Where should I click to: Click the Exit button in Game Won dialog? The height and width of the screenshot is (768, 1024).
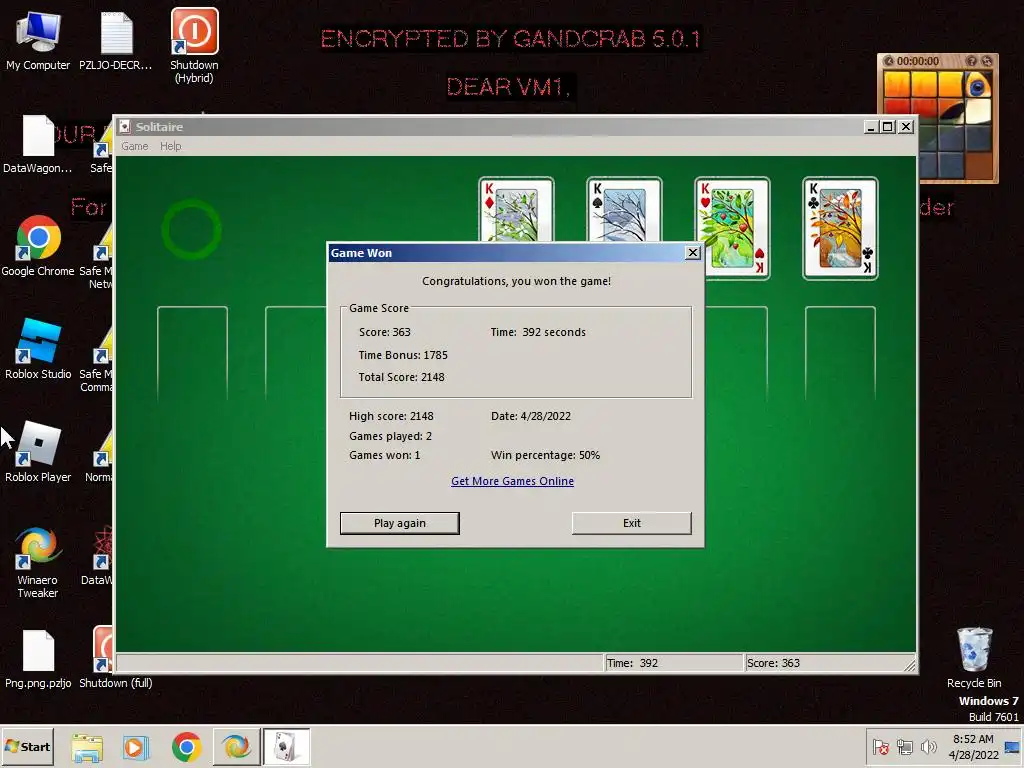[632, 523]
